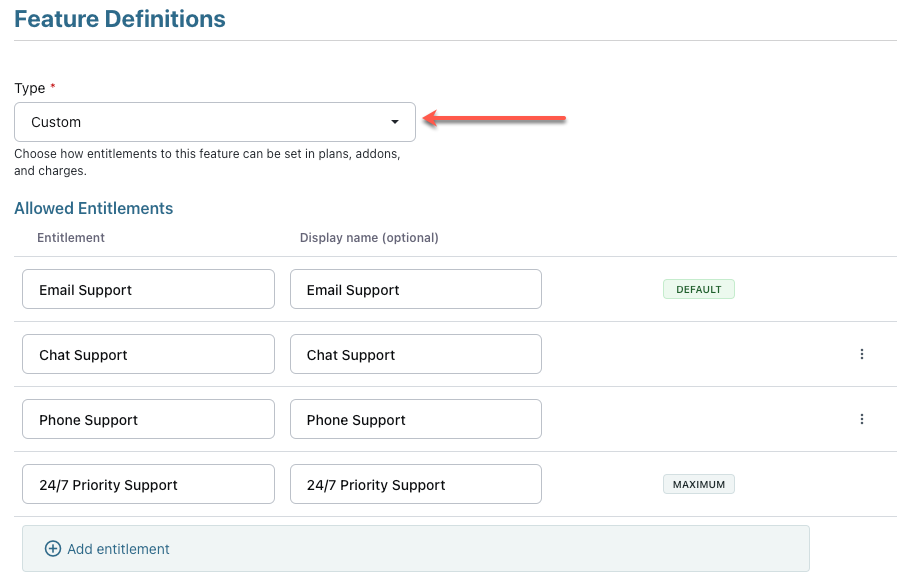Click the plus icon beside Add entitlement
Screen dimensions: 897x588
(53, 549)
